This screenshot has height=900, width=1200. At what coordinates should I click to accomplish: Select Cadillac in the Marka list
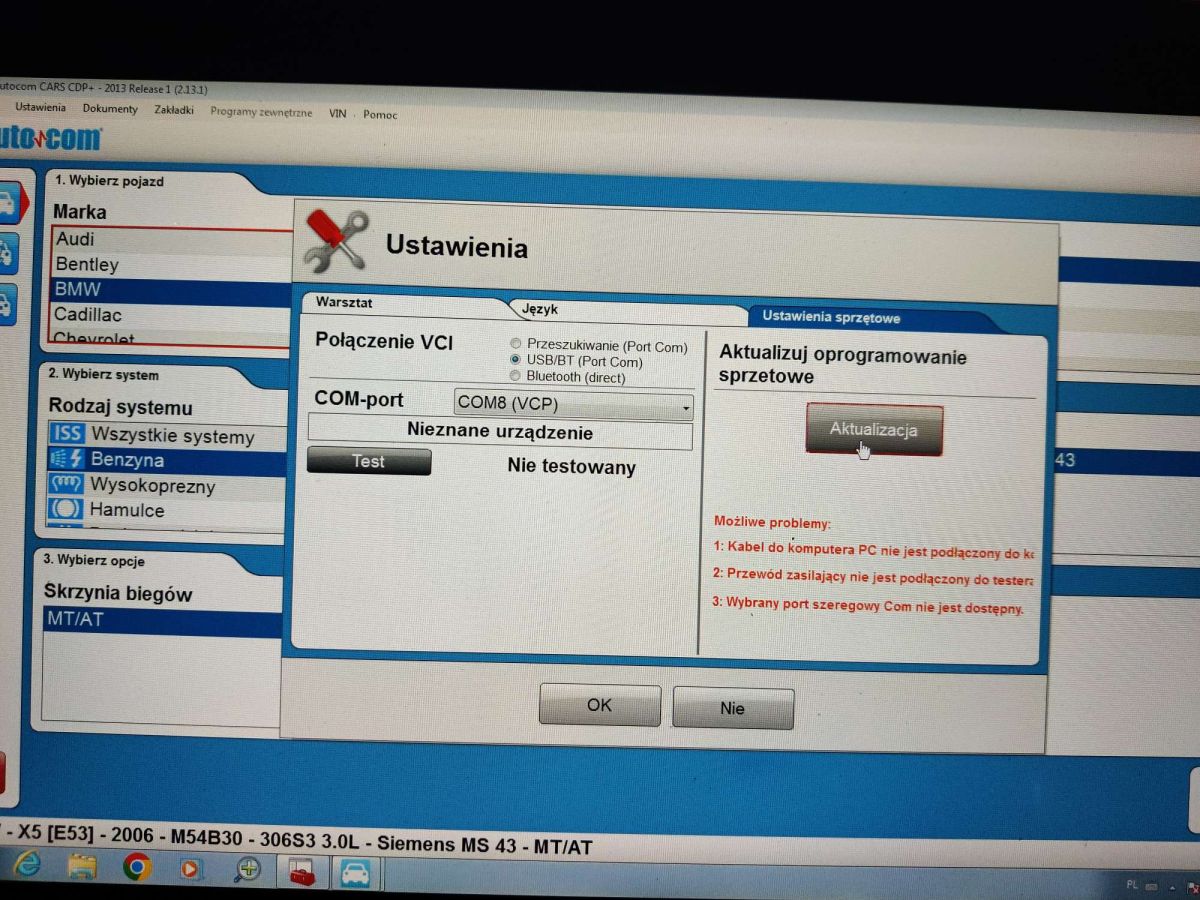pyautogui.click(x=172, y=315)
